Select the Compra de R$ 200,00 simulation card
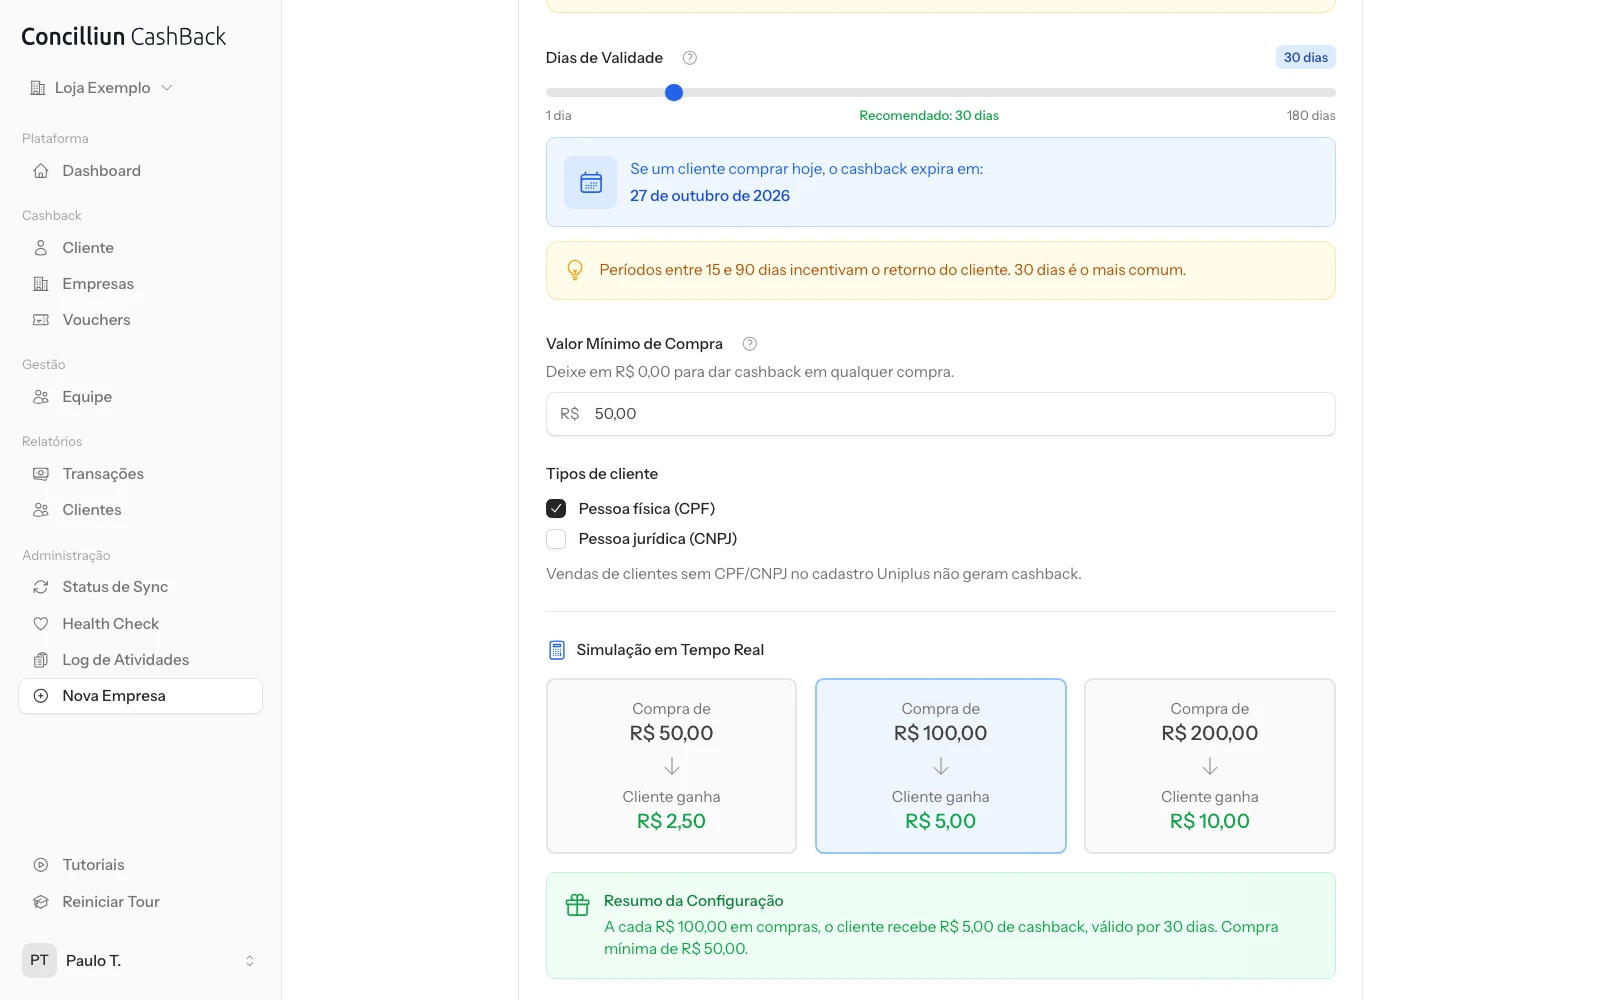Screen dimensions: 1600x1000 pyautogui.click(x=1210, y=766)
